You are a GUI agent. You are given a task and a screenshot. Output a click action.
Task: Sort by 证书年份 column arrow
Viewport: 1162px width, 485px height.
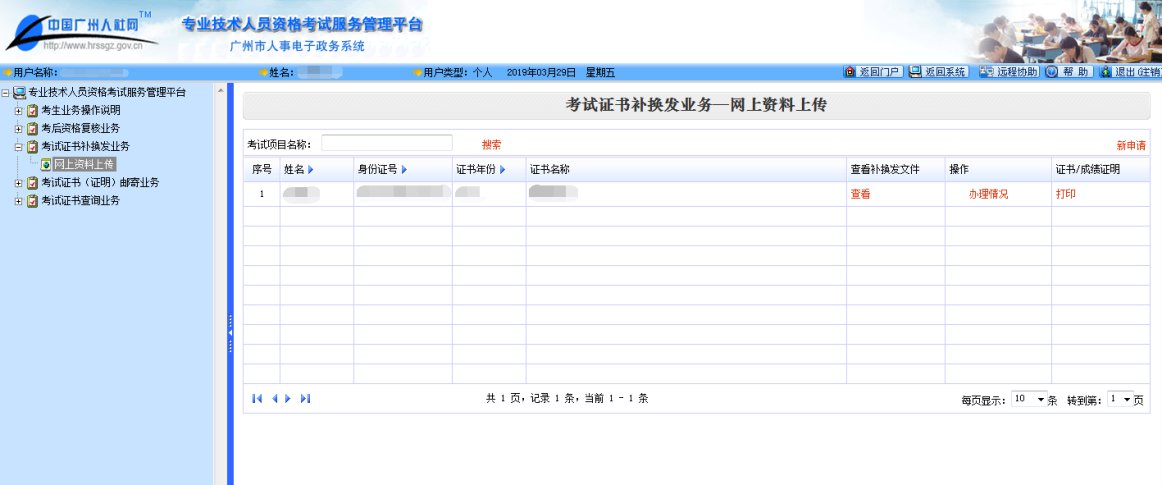pos(502,170)
